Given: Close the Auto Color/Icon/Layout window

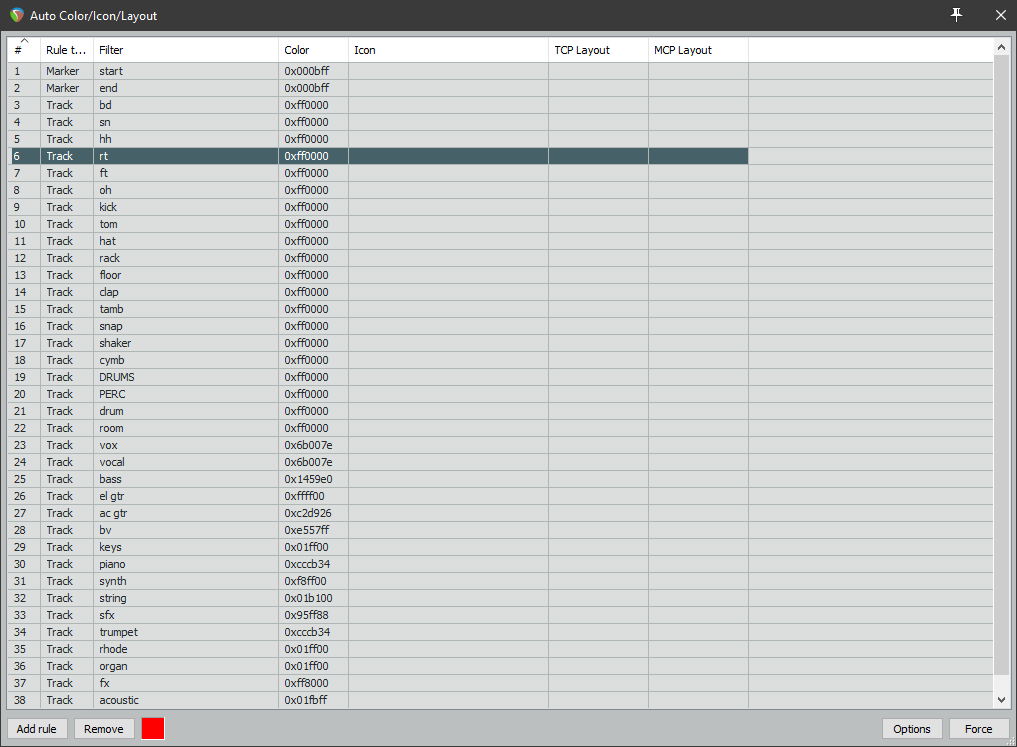Looking at the screenshot, I should (x=1000, y=15).
